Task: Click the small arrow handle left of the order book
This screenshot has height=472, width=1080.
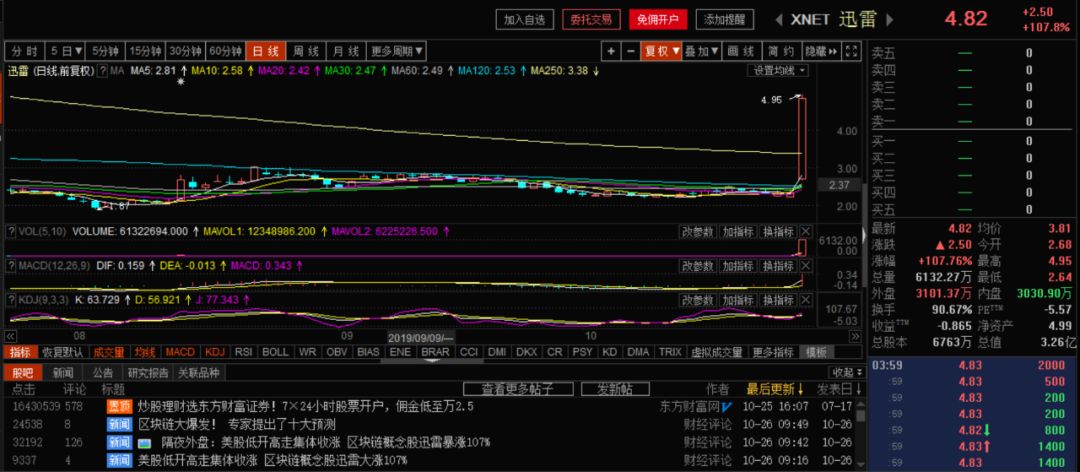Action: 865,236
